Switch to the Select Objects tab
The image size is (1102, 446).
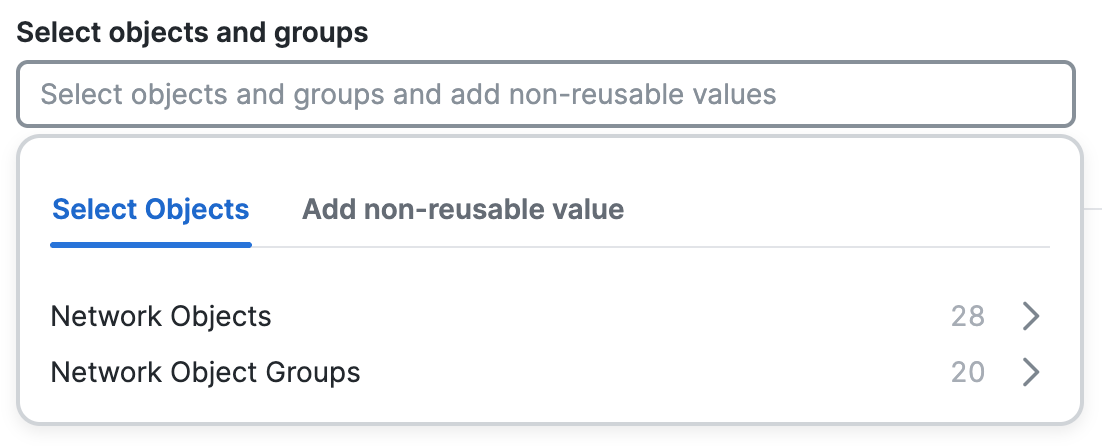(151, 210)
